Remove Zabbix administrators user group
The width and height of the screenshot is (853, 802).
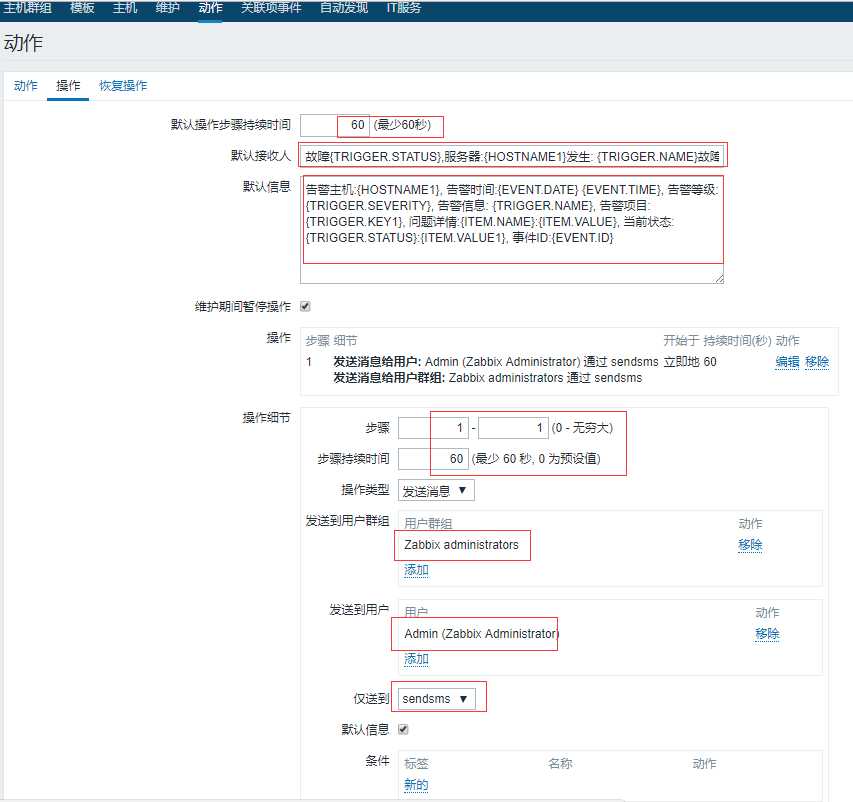(750, 545)
